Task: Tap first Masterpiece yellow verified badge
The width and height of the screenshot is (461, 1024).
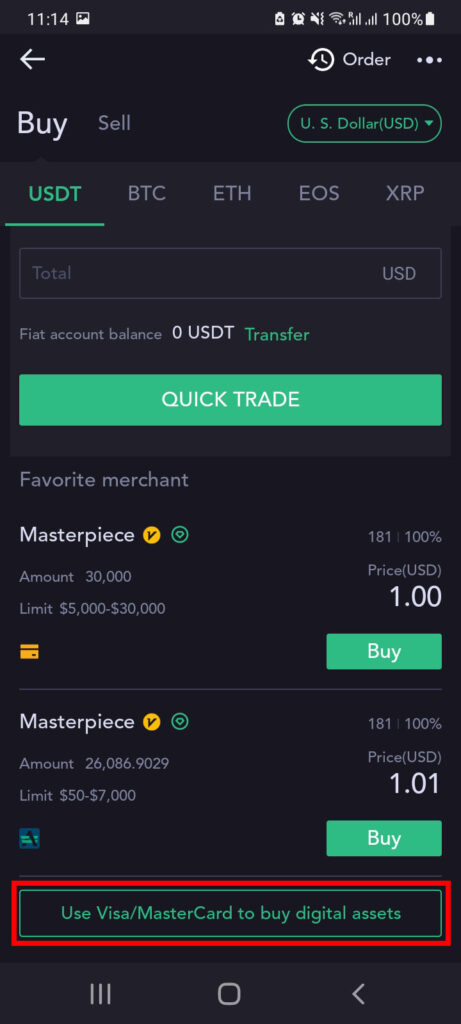Action: 152,536
